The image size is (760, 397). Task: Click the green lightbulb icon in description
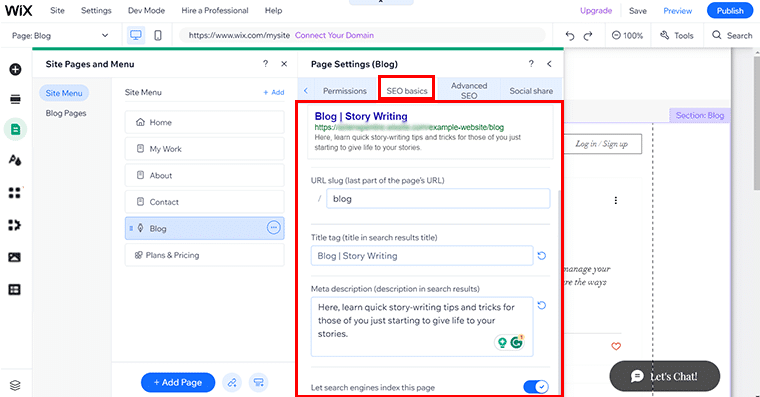502,343
